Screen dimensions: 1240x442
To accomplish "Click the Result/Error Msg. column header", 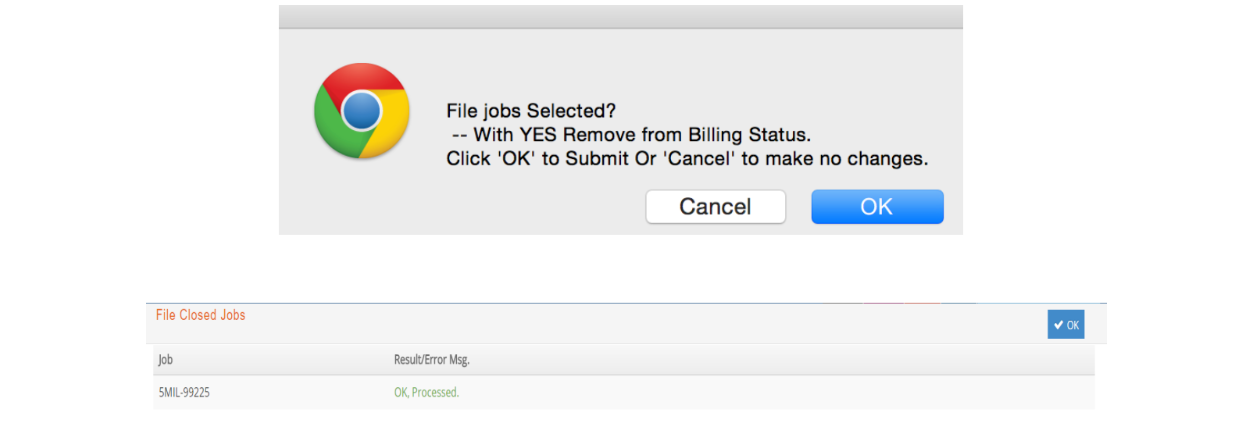I will pos(432,359).
